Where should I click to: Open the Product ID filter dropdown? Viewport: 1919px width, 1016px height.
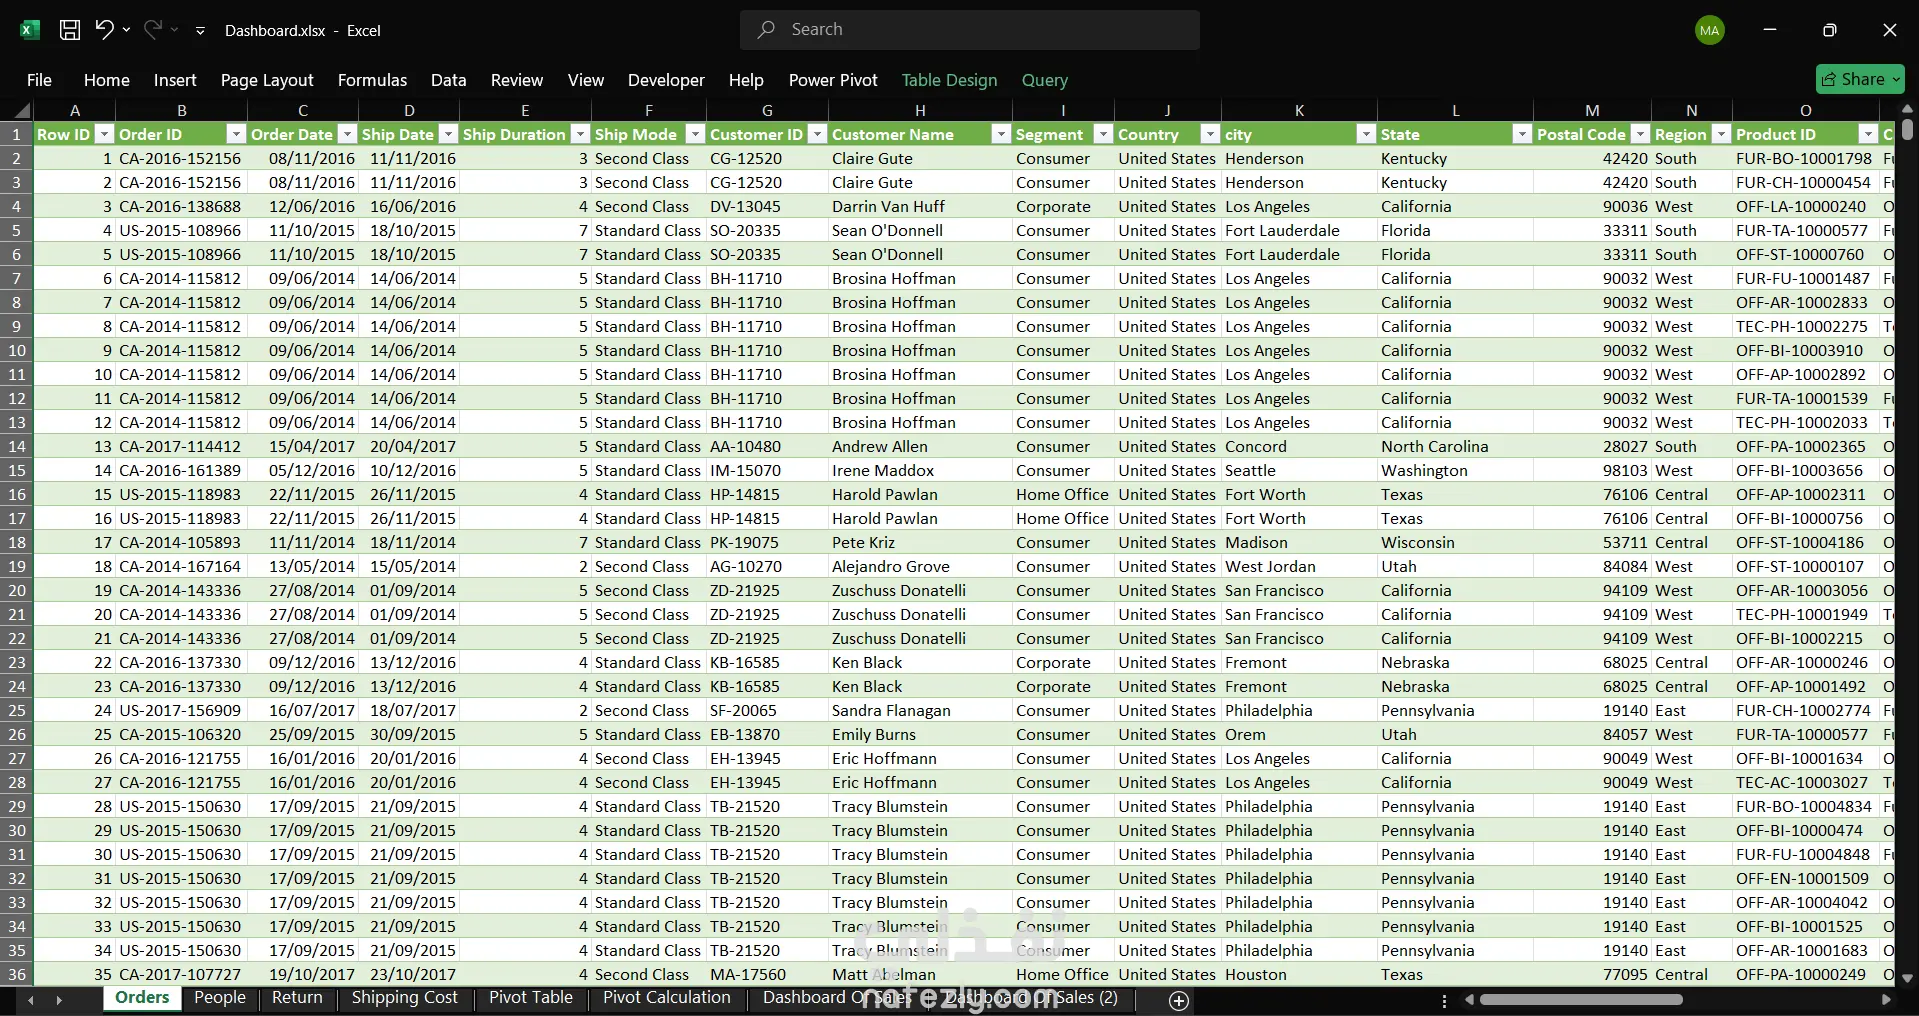tap(1868, 134)
